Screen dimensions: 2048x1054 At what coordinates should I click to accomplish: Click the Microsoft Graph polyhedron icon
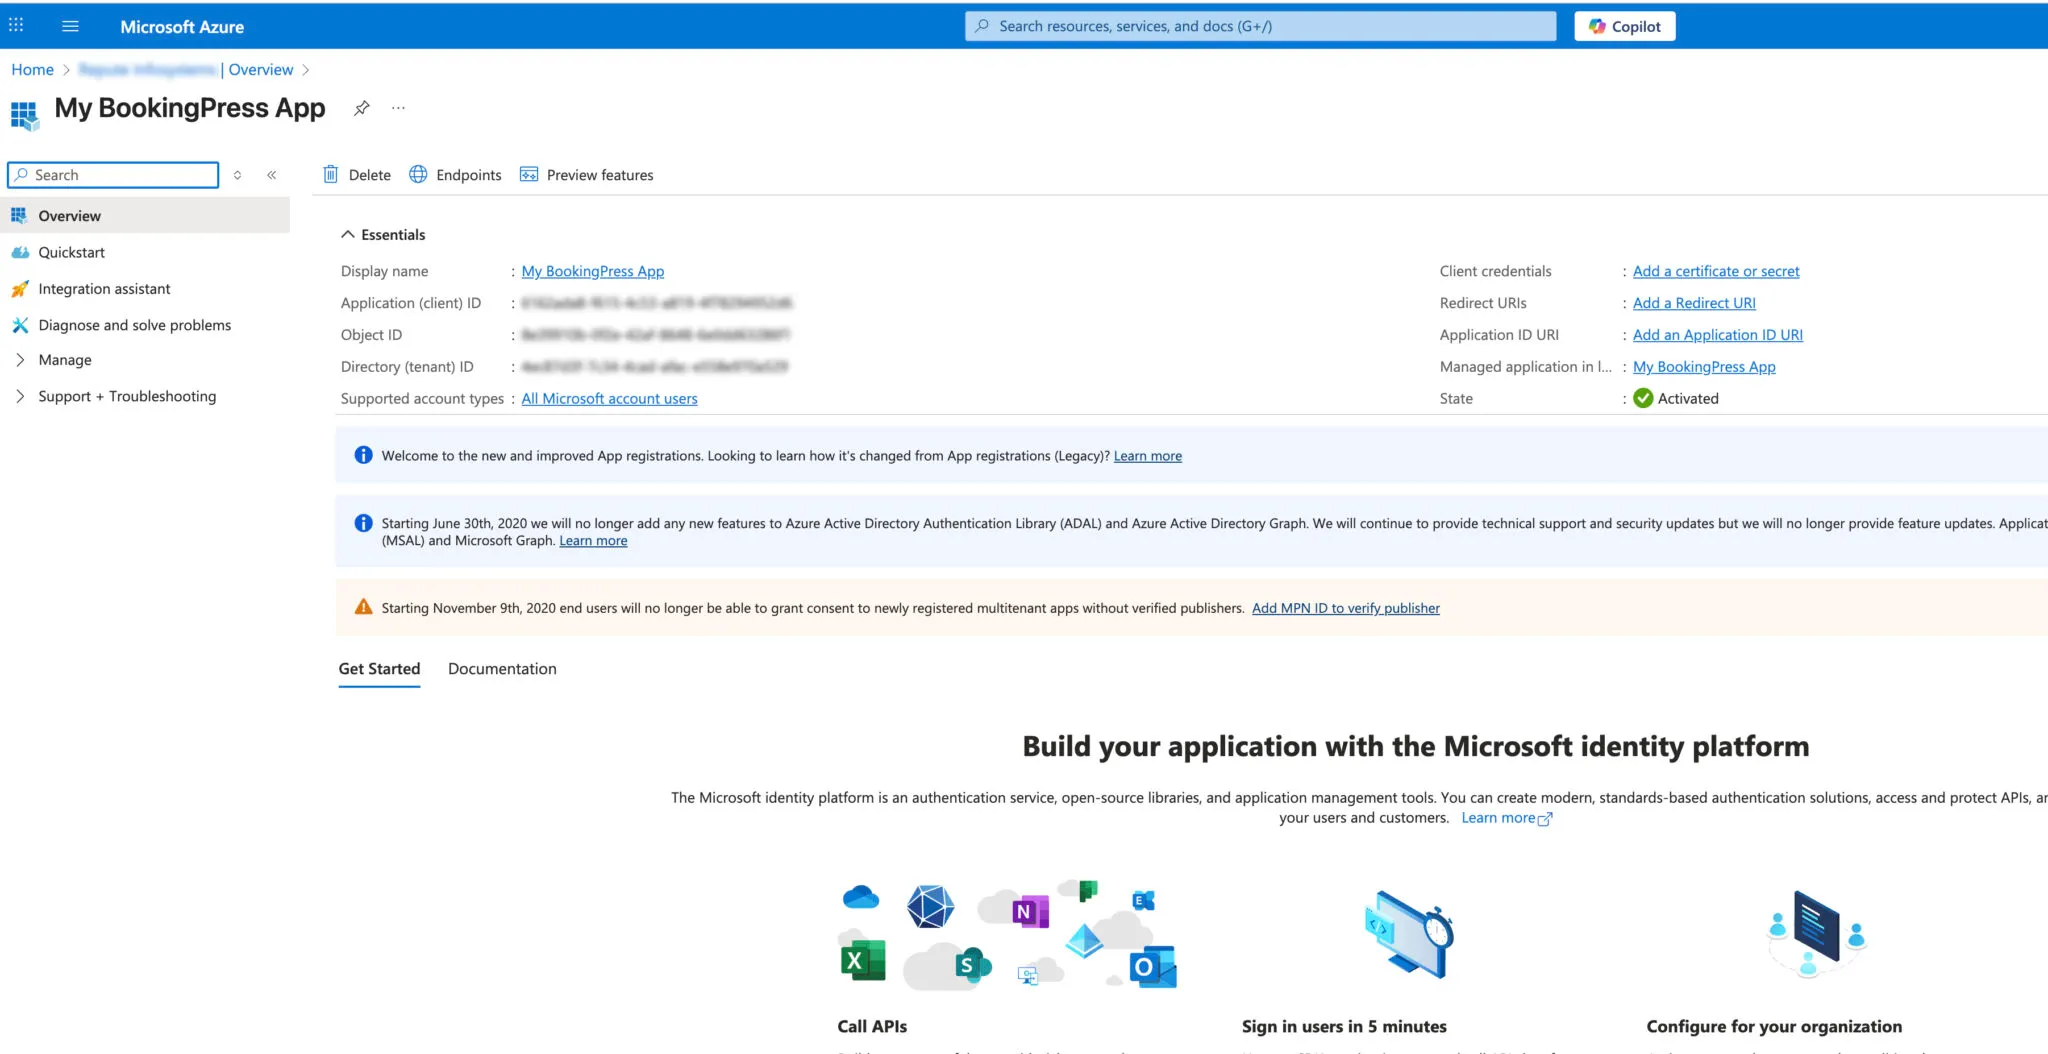pos(930,907)
